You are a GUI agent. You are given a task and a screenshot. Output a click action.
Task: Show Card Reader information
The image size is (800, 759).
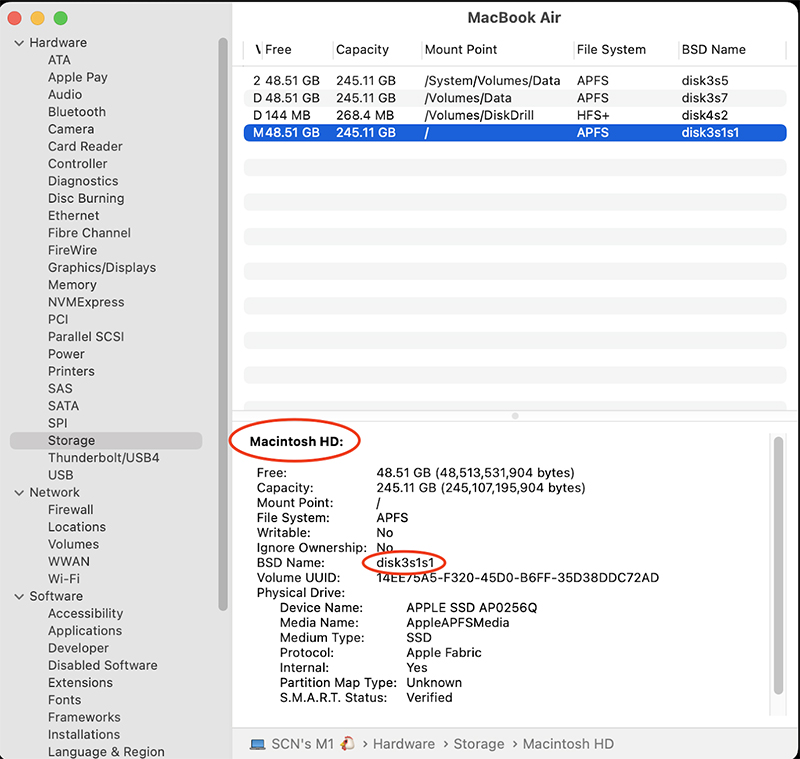(85, 147)
